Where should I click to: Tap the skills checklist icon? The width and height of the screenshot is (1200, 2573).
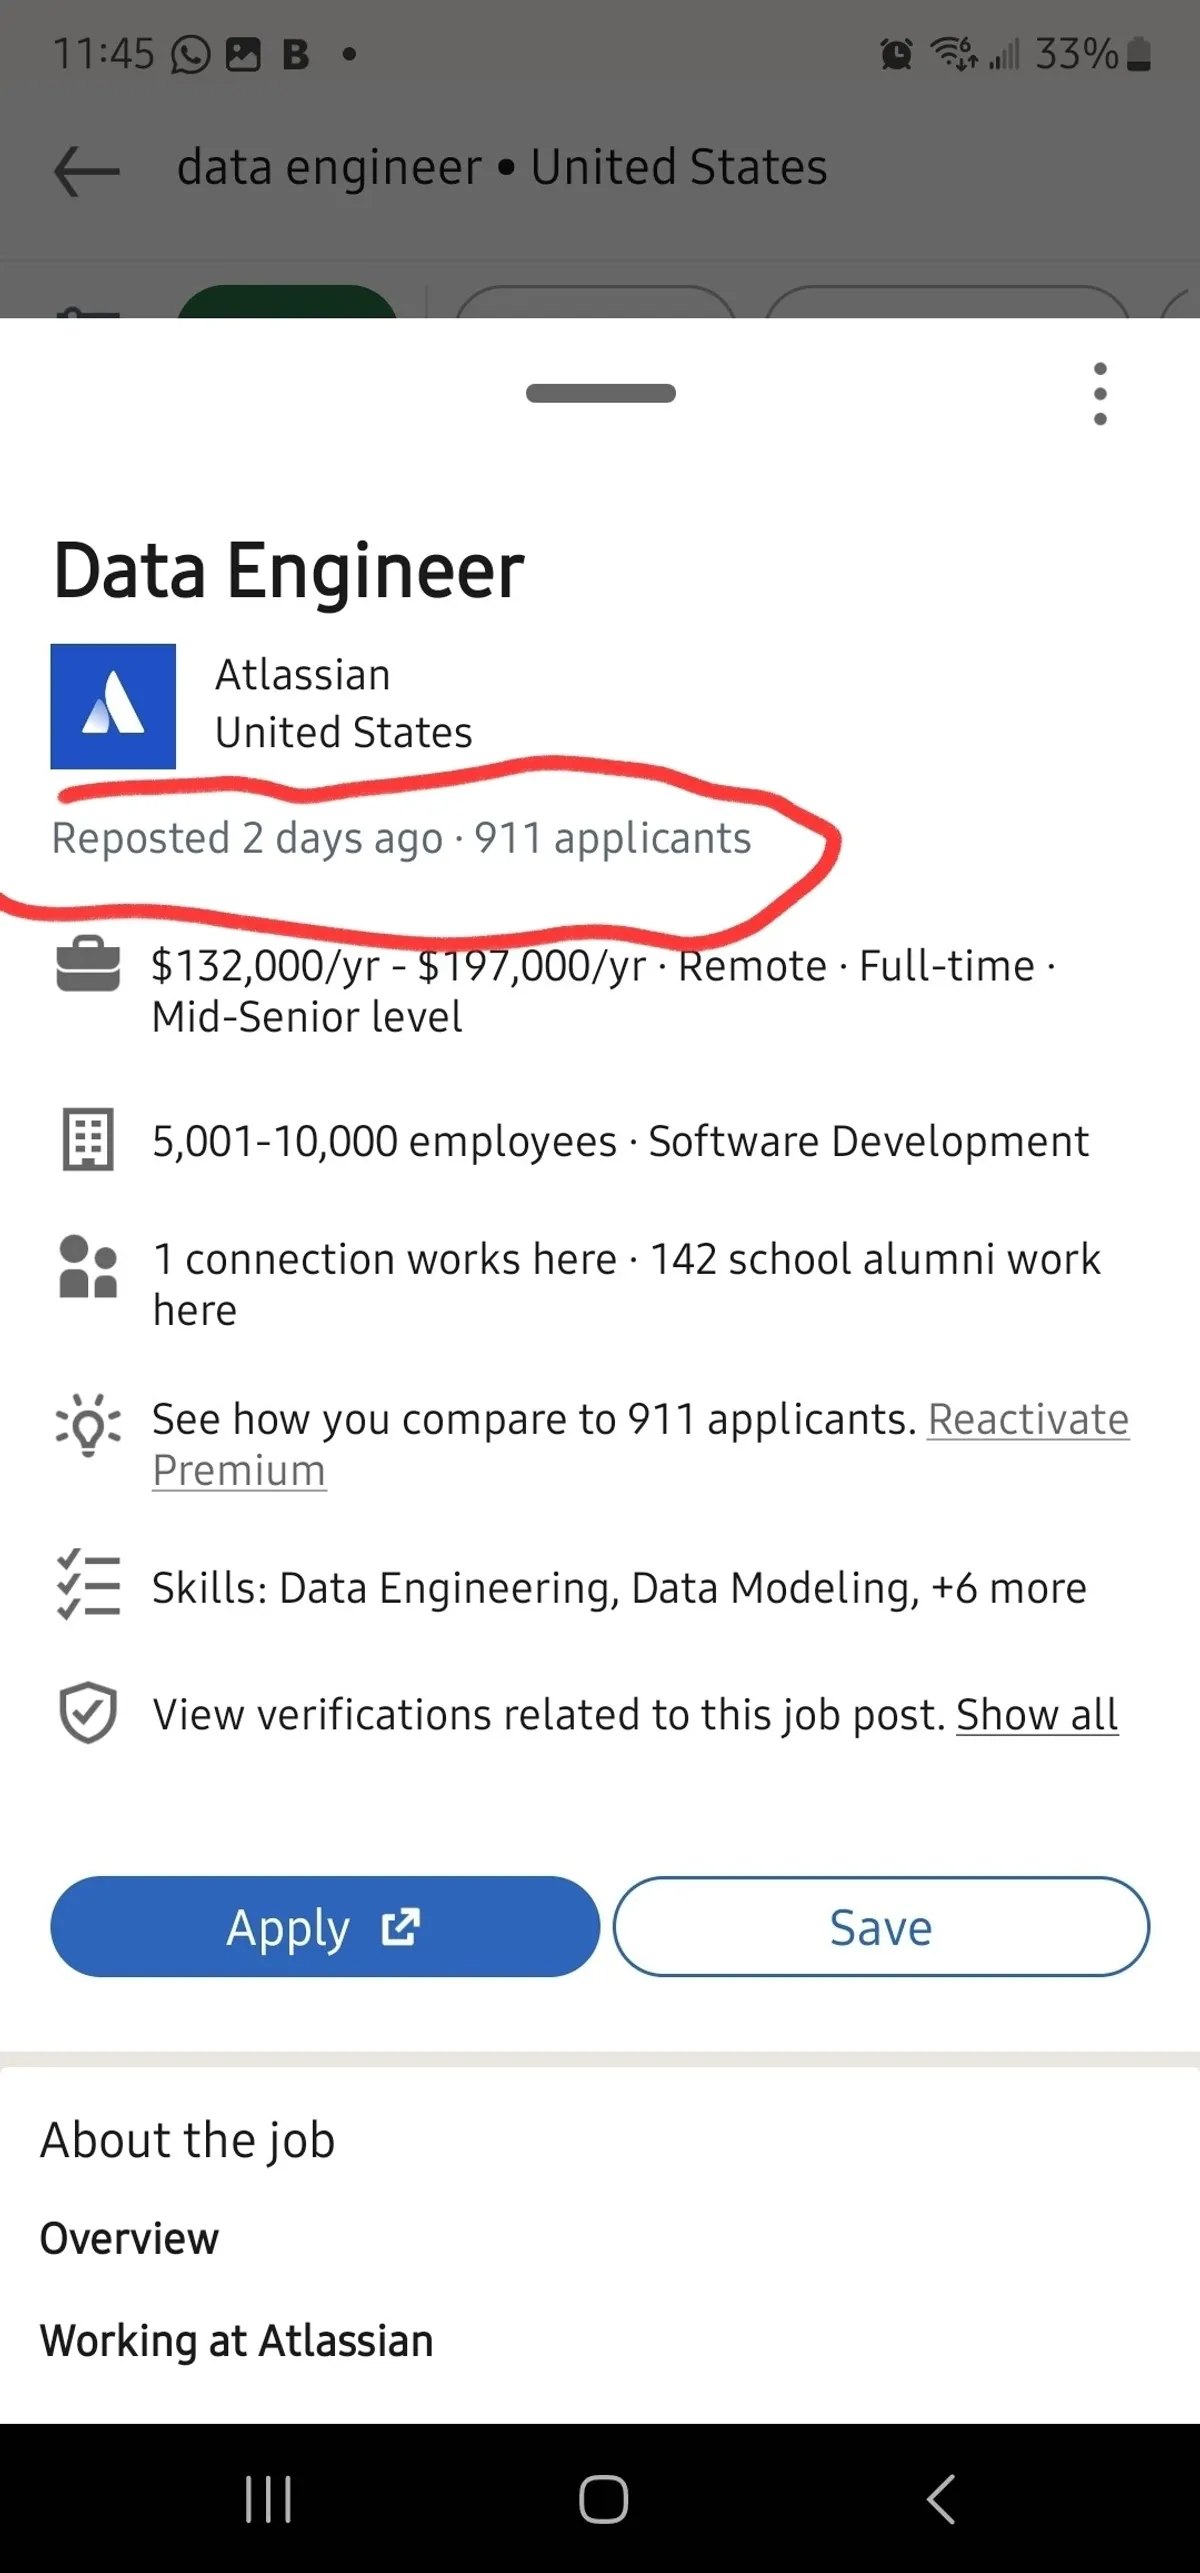click(88, 1585)
